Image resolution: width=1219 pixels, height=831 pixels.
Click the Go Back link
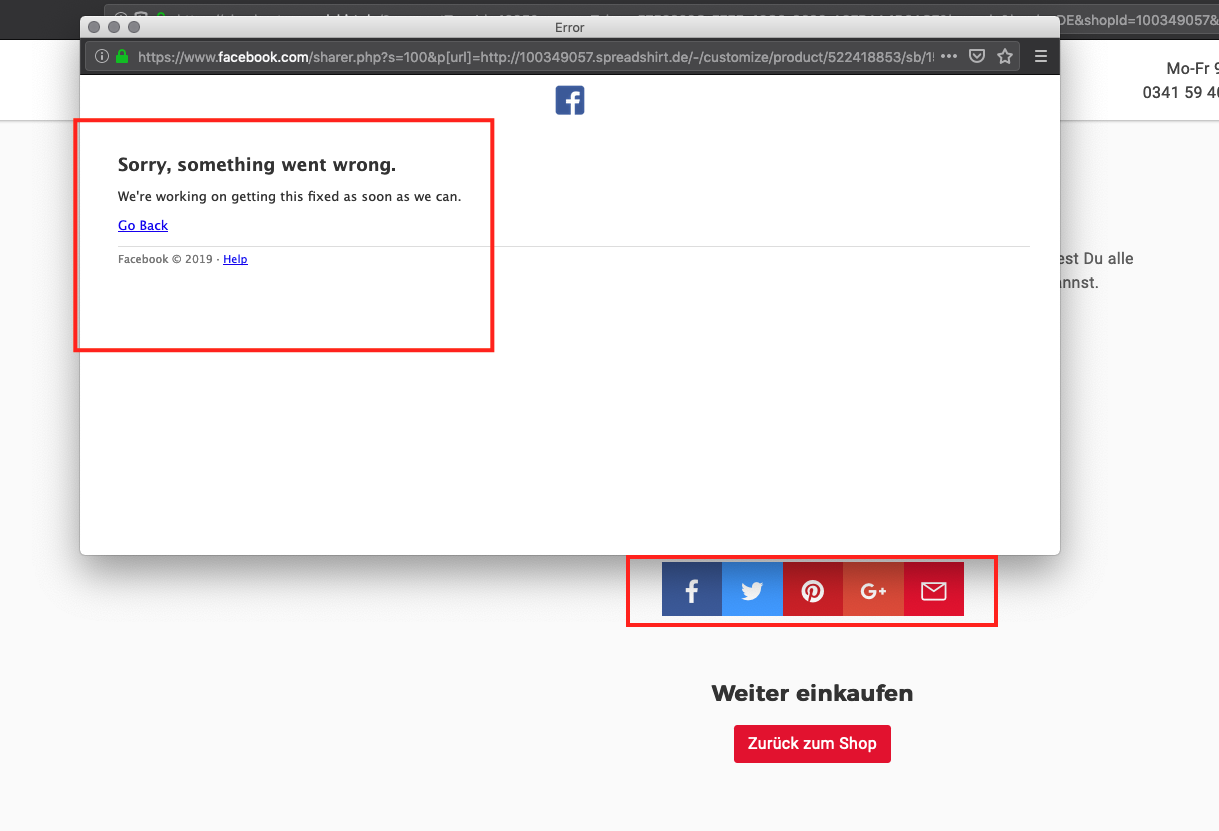pos(143,226)
